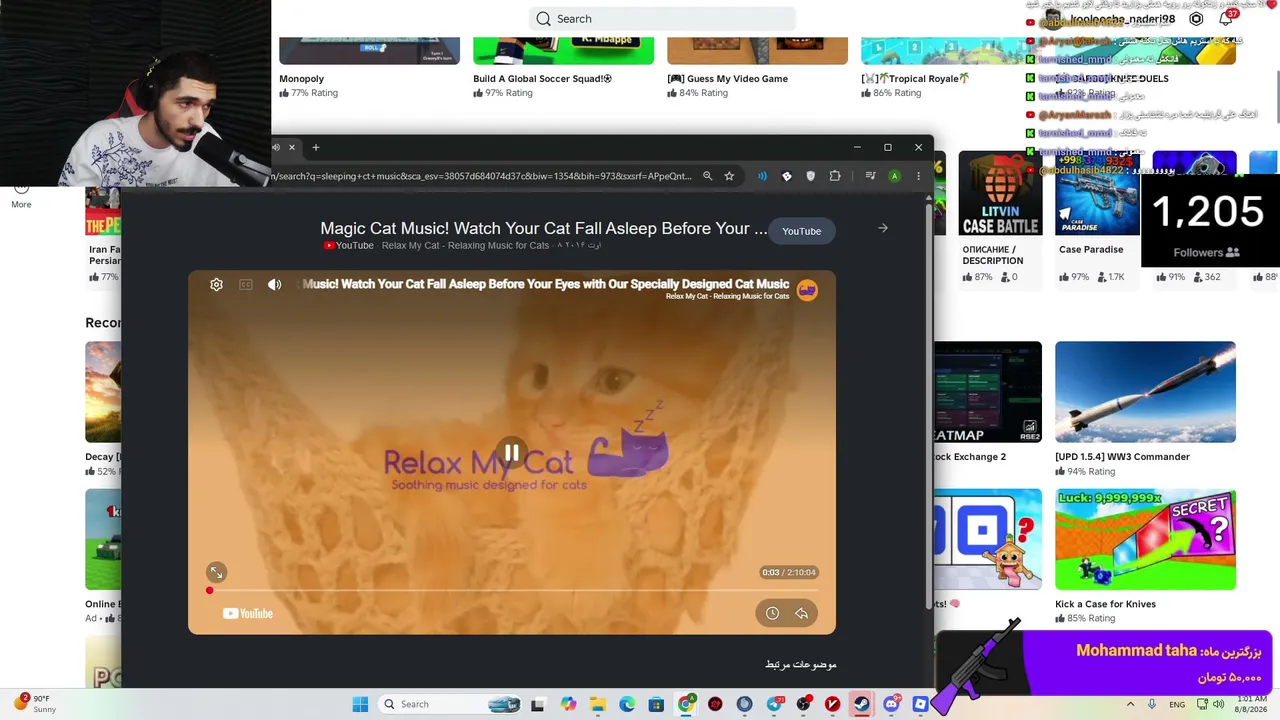
Task: Open system volume tray icon
Action: pyautogui.click(x=1218, y=704)
